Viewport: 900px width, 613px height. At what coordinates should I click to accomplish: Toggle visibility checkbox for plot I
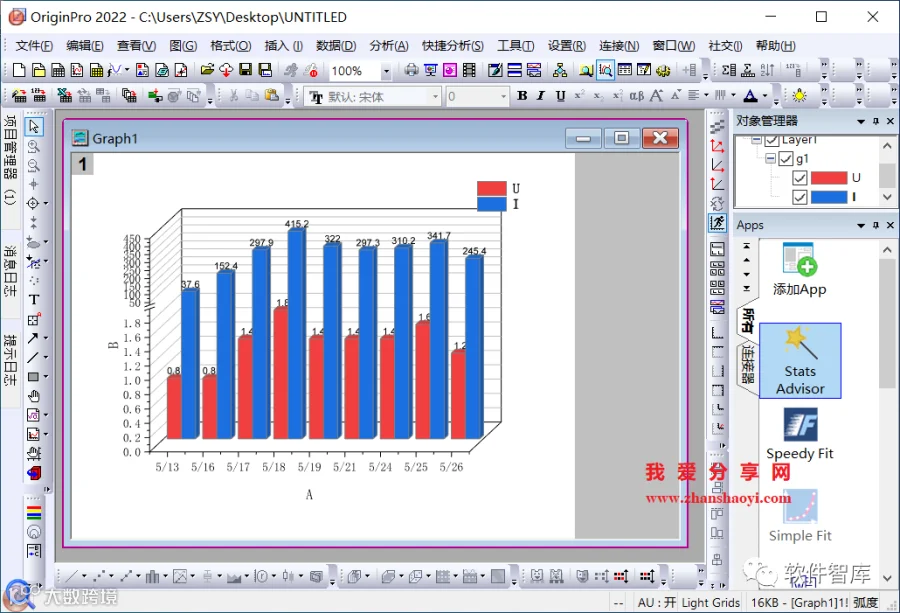click(800, 197)
